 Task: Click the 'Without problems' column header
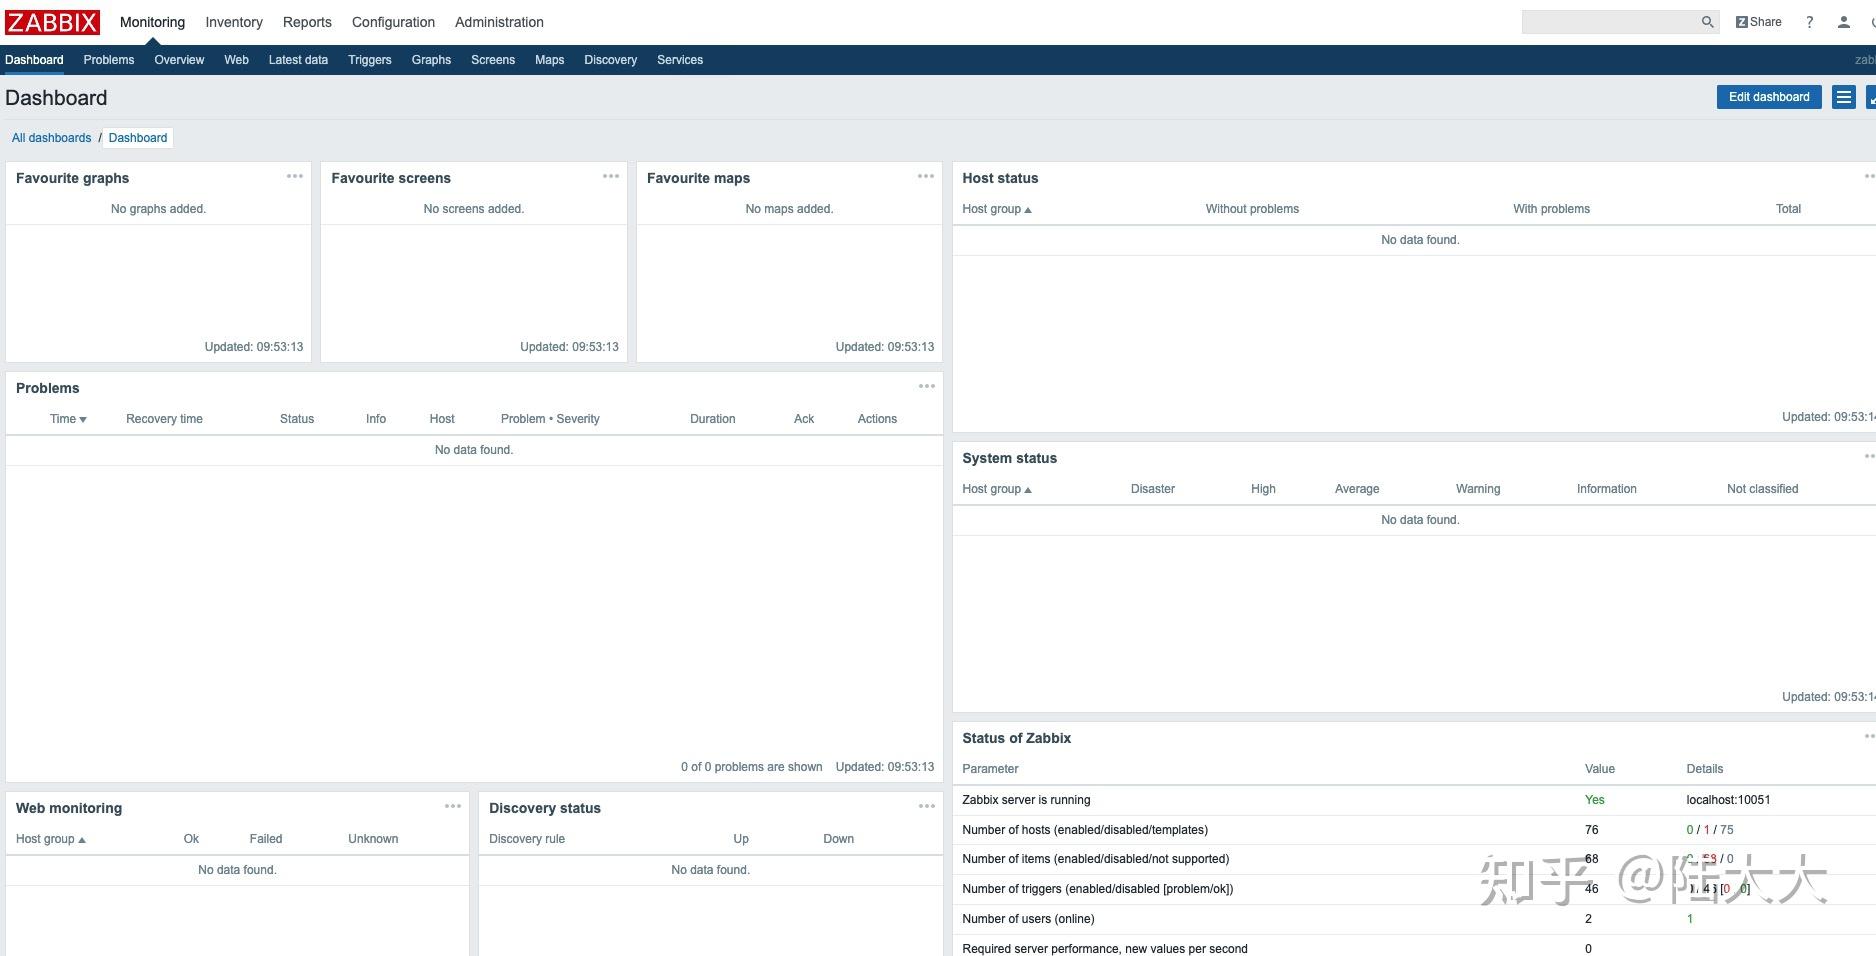click(1252, 209)
